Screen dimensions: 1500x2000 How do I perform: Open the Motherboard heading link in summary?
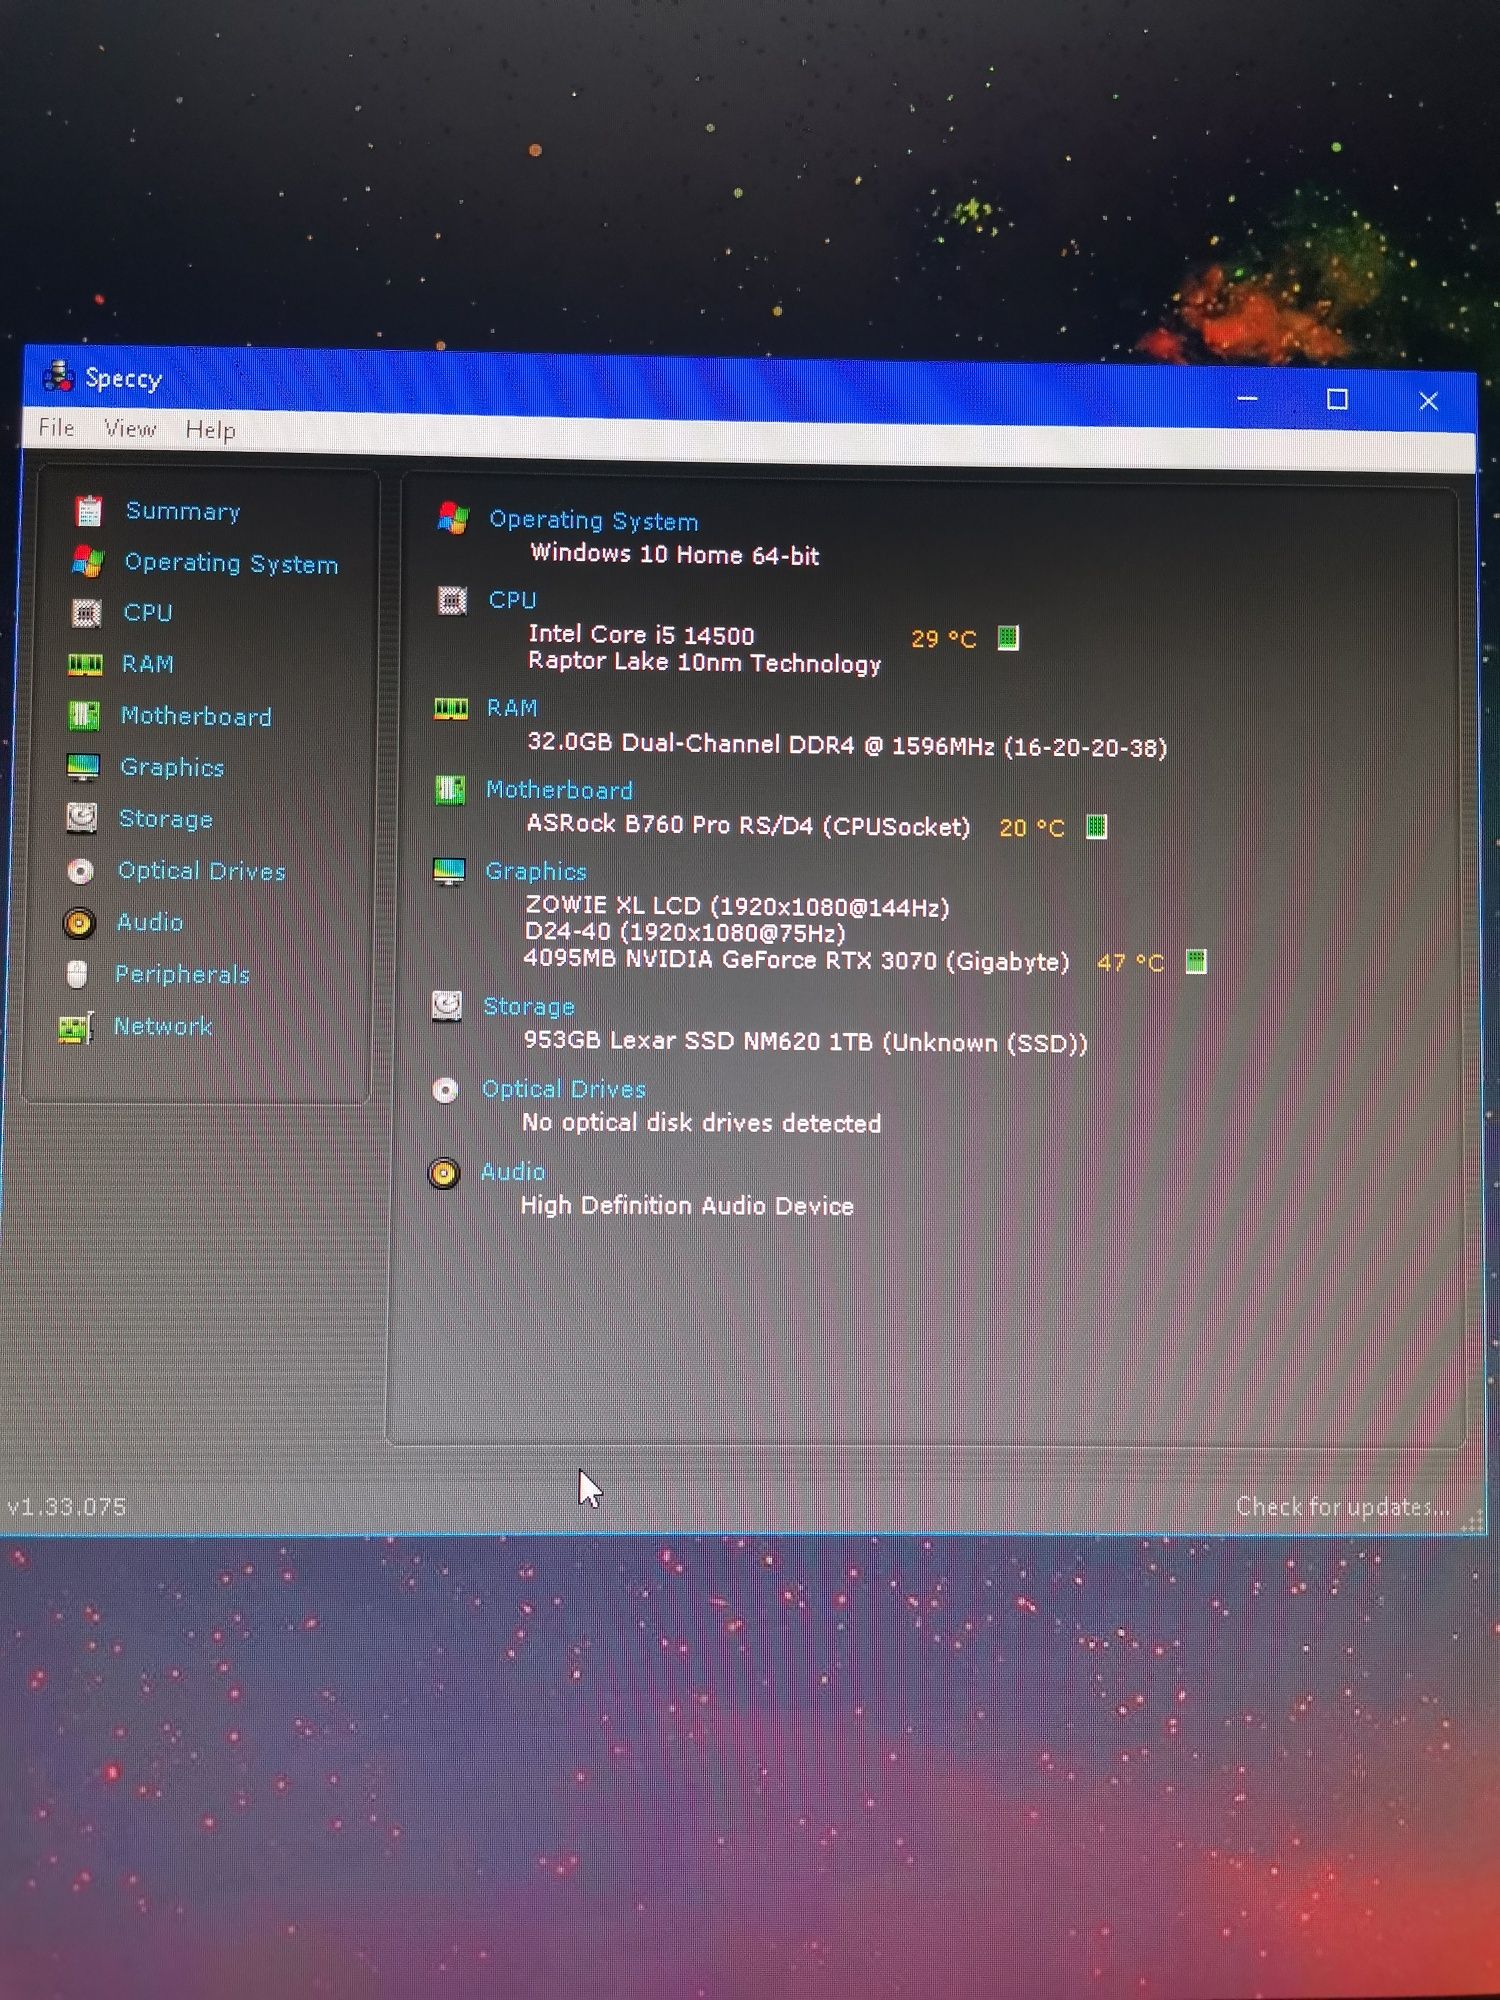pyautogui.click(x=559, y=790)
